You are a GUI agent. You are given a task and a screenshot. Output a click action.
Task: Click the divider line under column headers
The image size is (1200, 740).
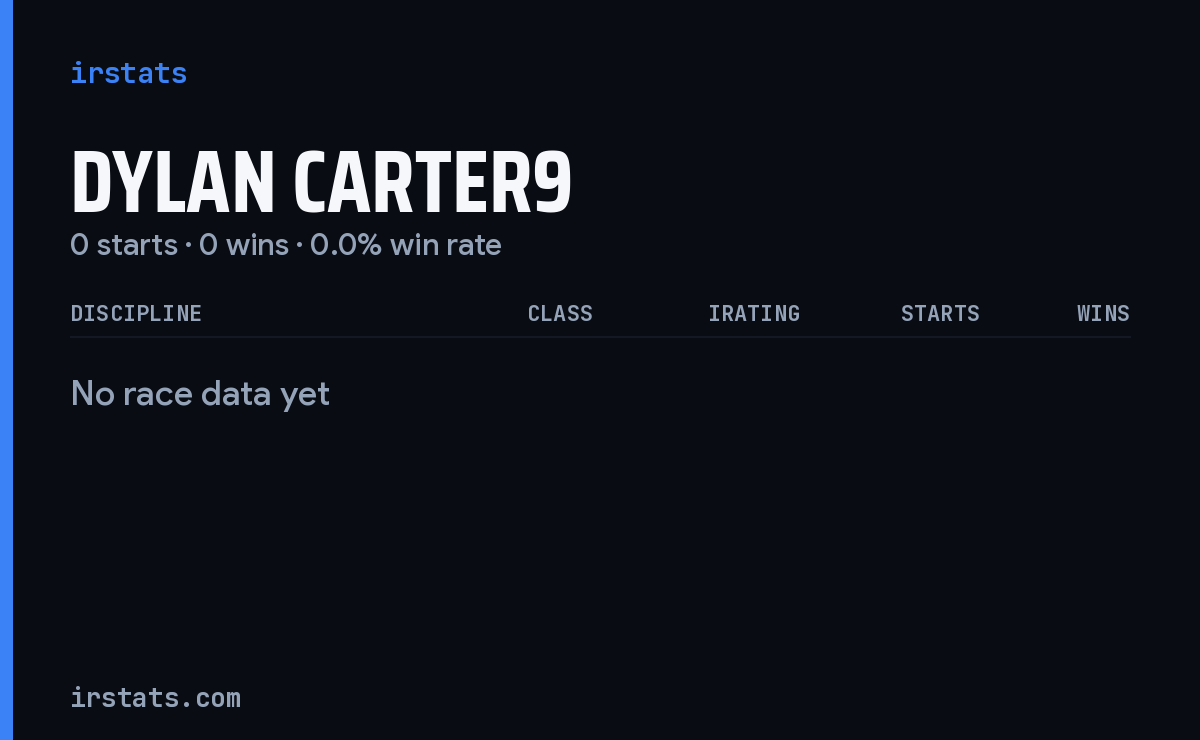600,337
